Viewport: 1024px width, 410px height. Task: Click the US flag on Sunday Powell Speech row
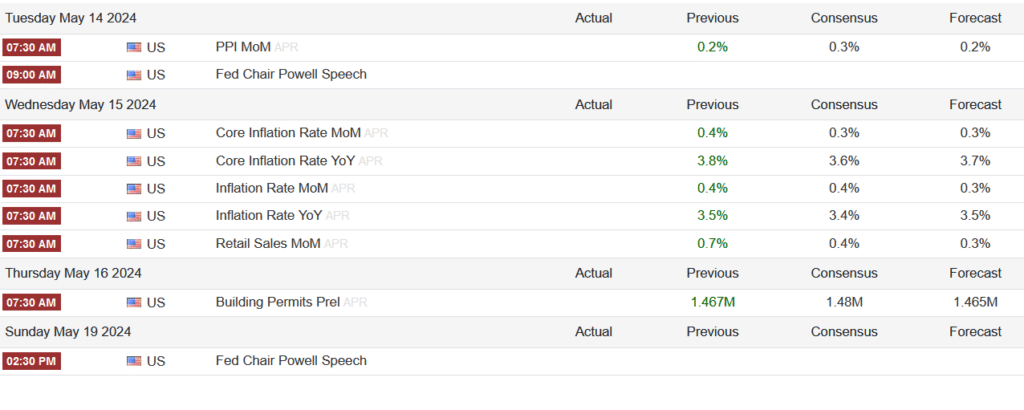point(134,360)
